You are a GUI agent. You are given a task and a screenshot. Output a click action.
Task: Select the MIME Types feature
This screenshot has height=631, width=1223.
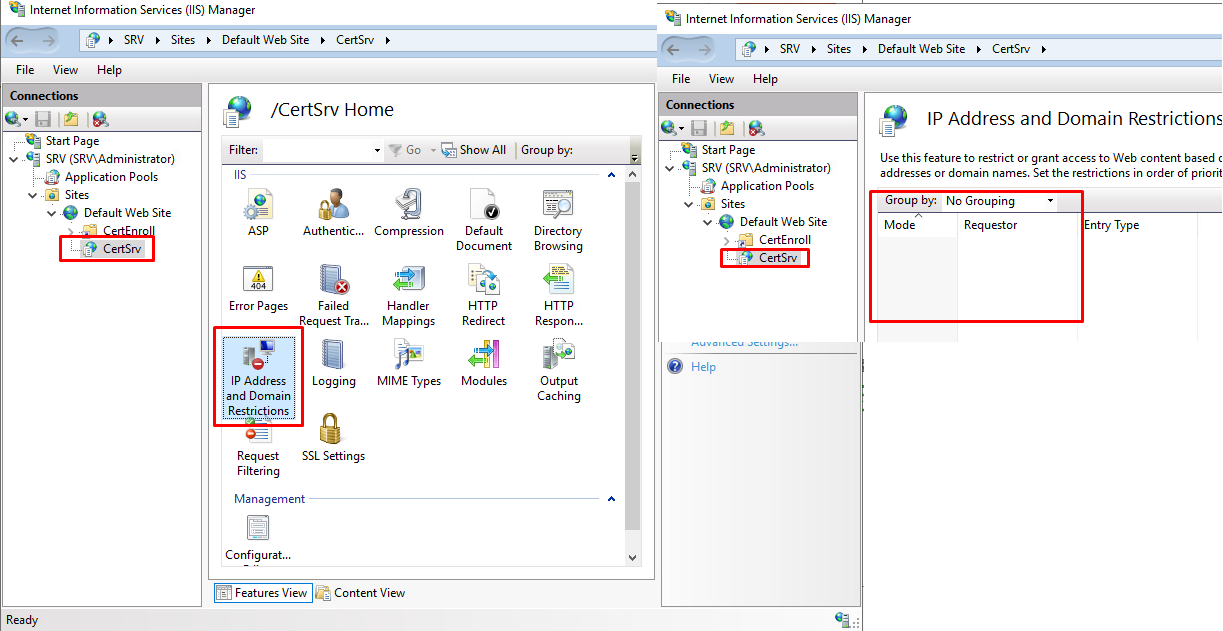pyautogui.click(x=409, y=364)
